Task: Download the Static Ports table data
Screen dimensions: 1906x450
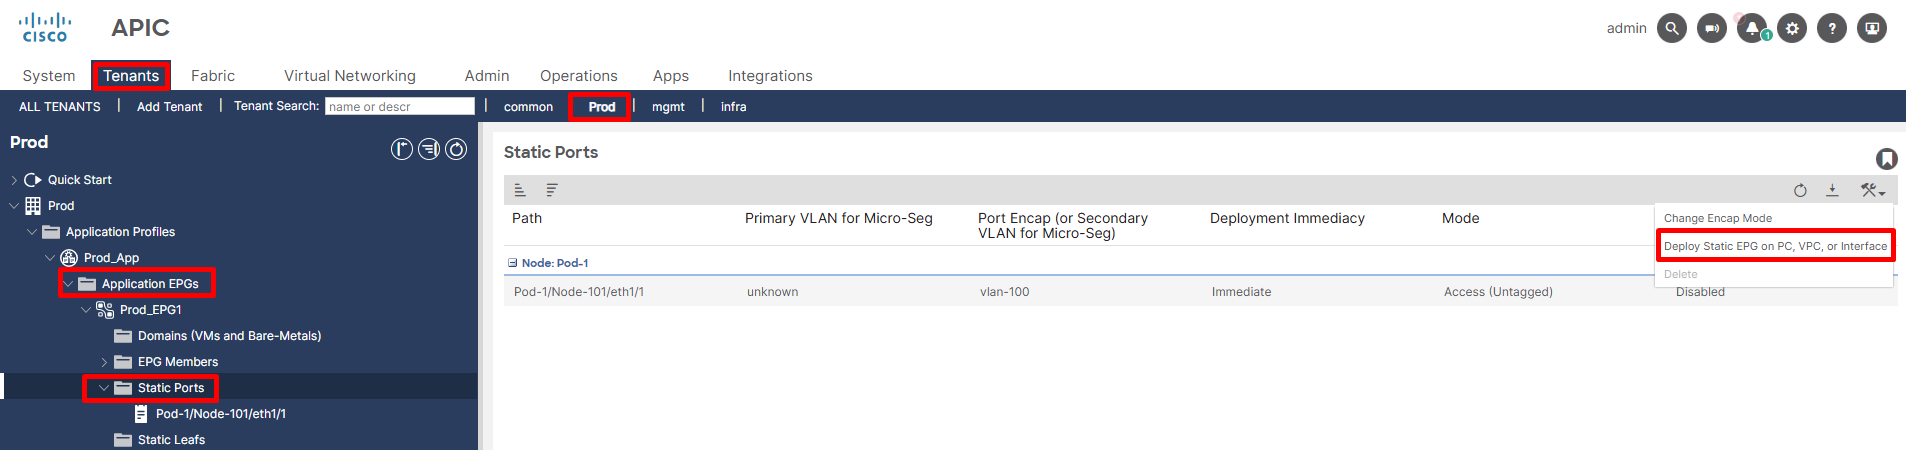Action: 1832,190
